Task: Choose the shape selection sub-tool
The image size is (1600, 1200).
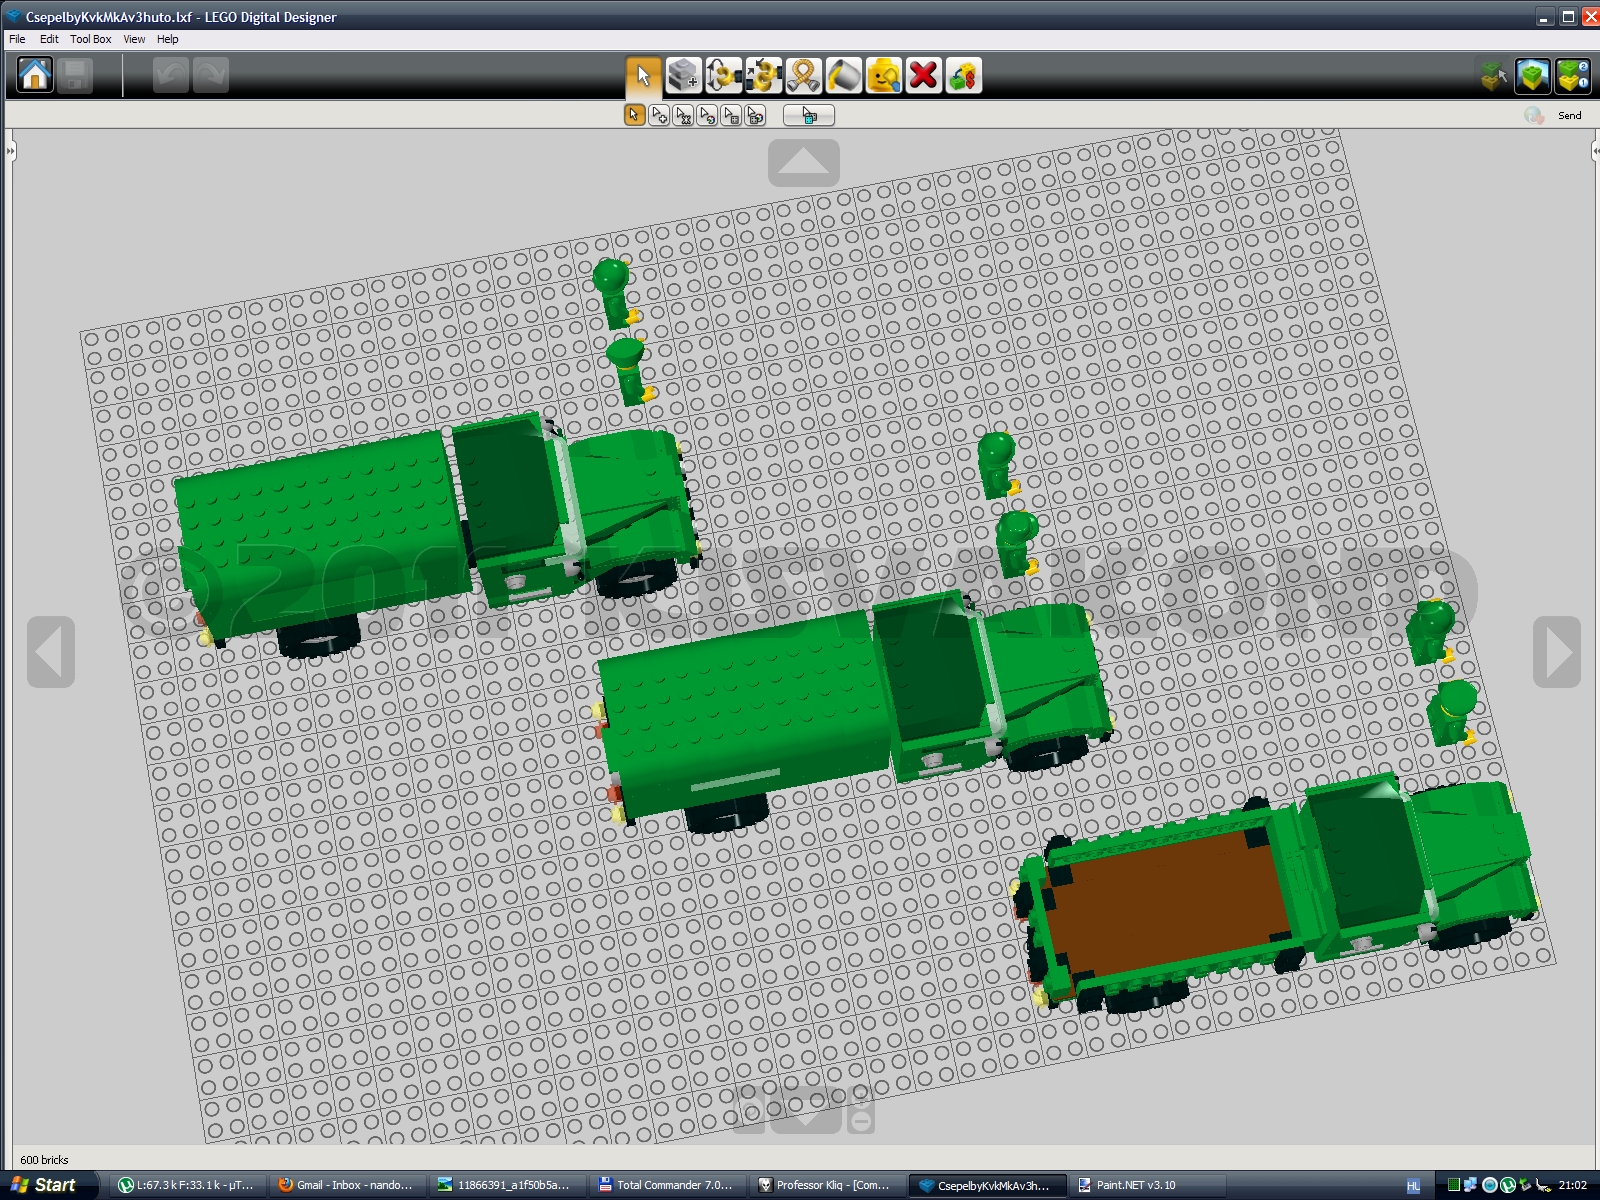Action: point(731,115)
